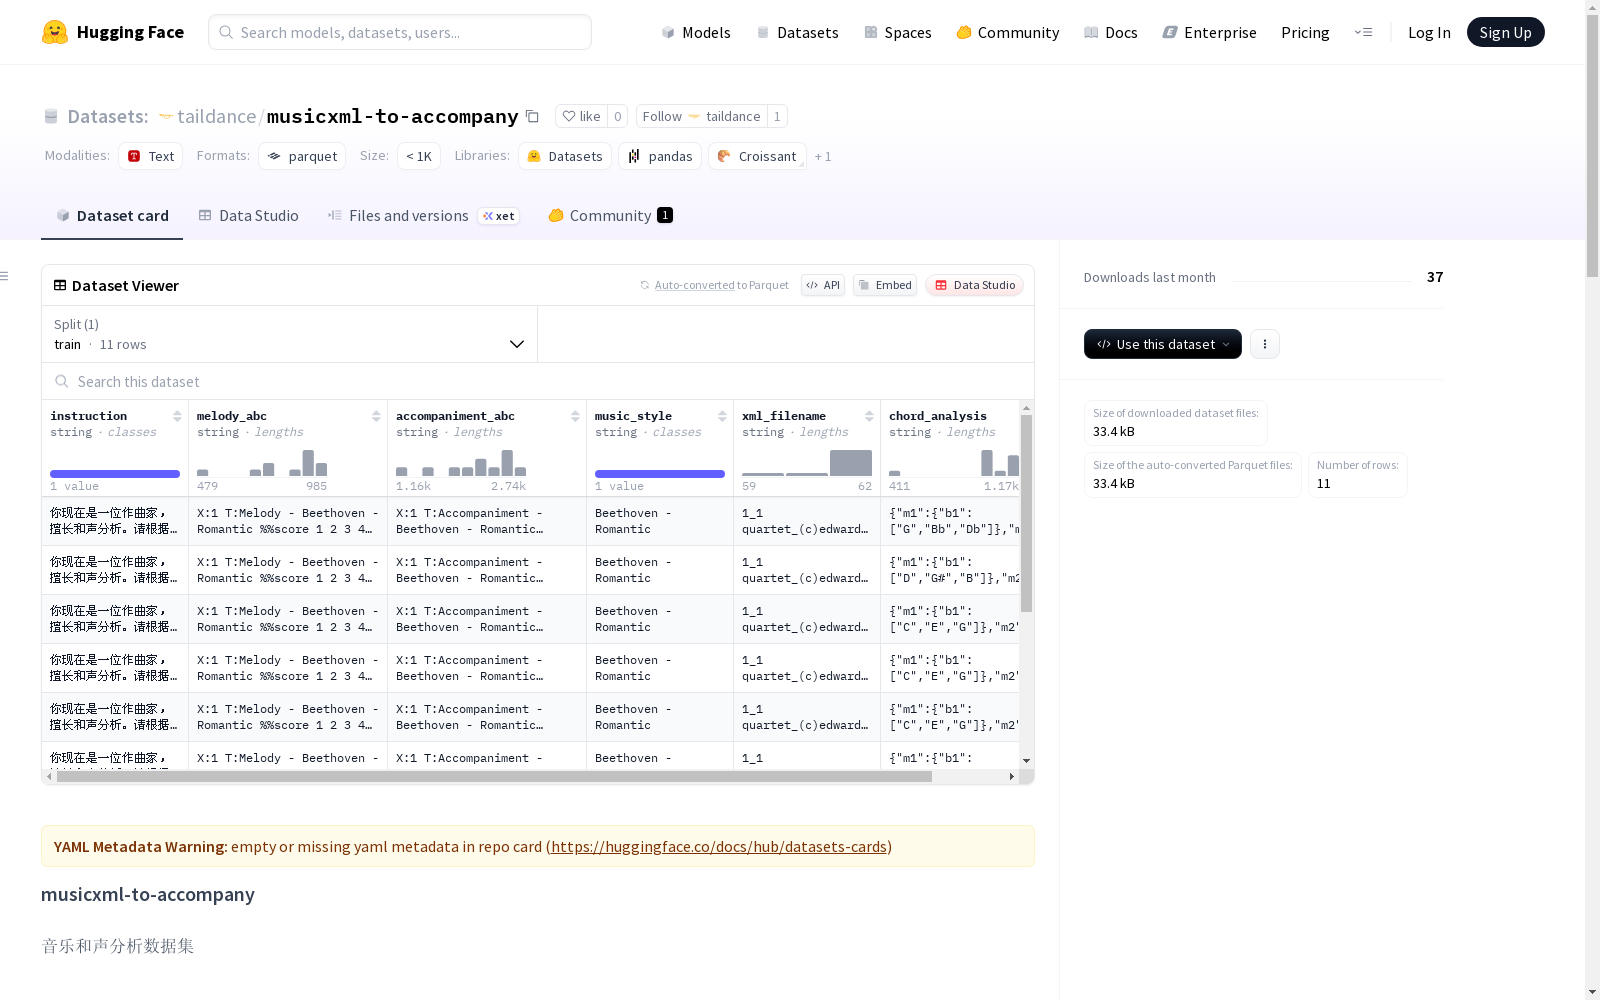Sort by the music_style column

722,416
